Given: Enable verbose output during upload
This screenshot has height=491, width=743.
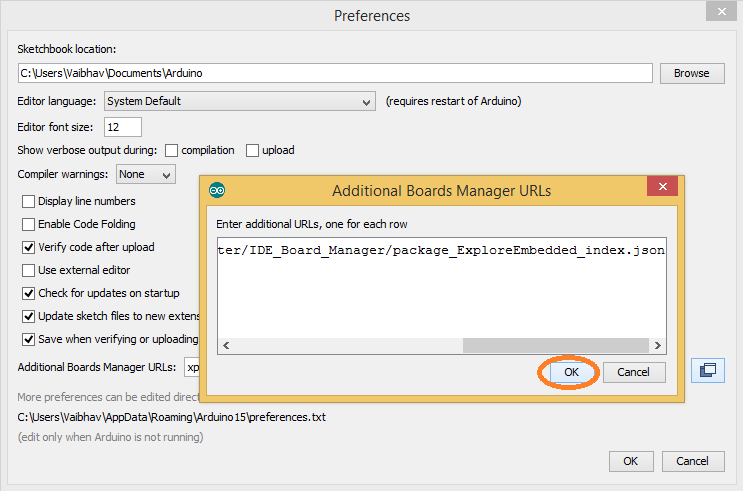Looking at the screenshot, I should [252, 150].
